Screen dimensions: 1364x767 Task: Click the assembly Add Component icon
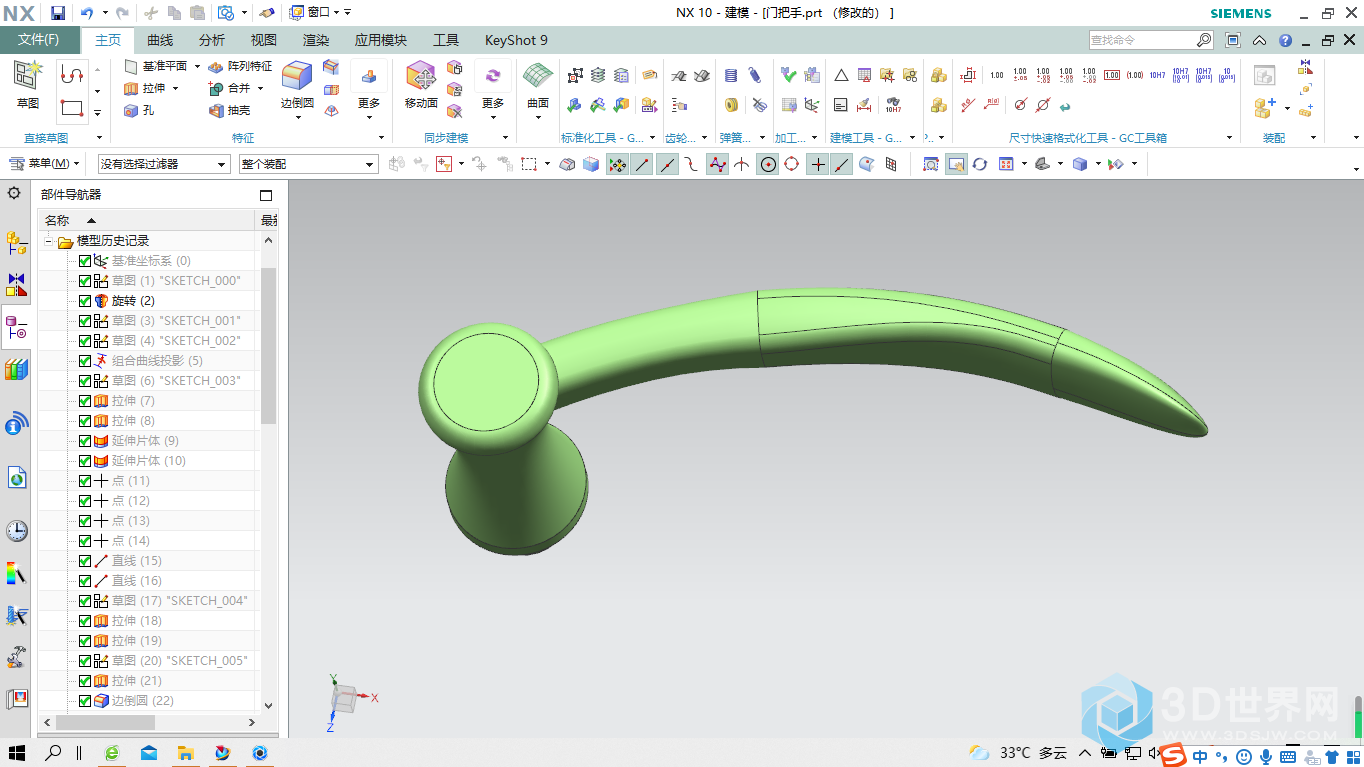click(x=1265, y=107)
